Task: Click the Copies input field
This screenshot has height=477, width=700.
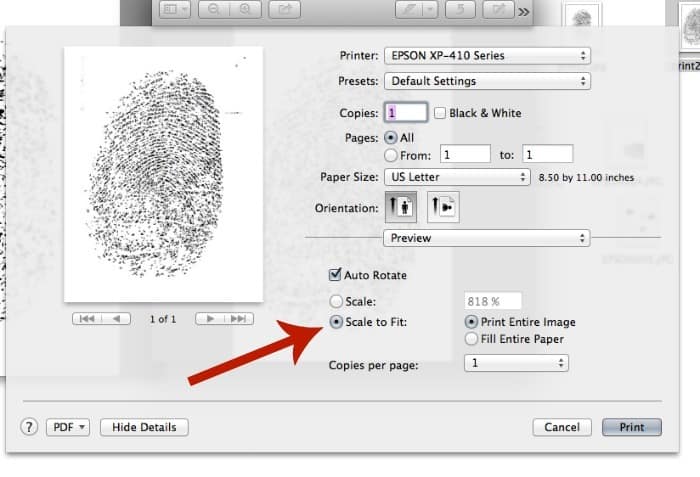Action: [406, 112]
